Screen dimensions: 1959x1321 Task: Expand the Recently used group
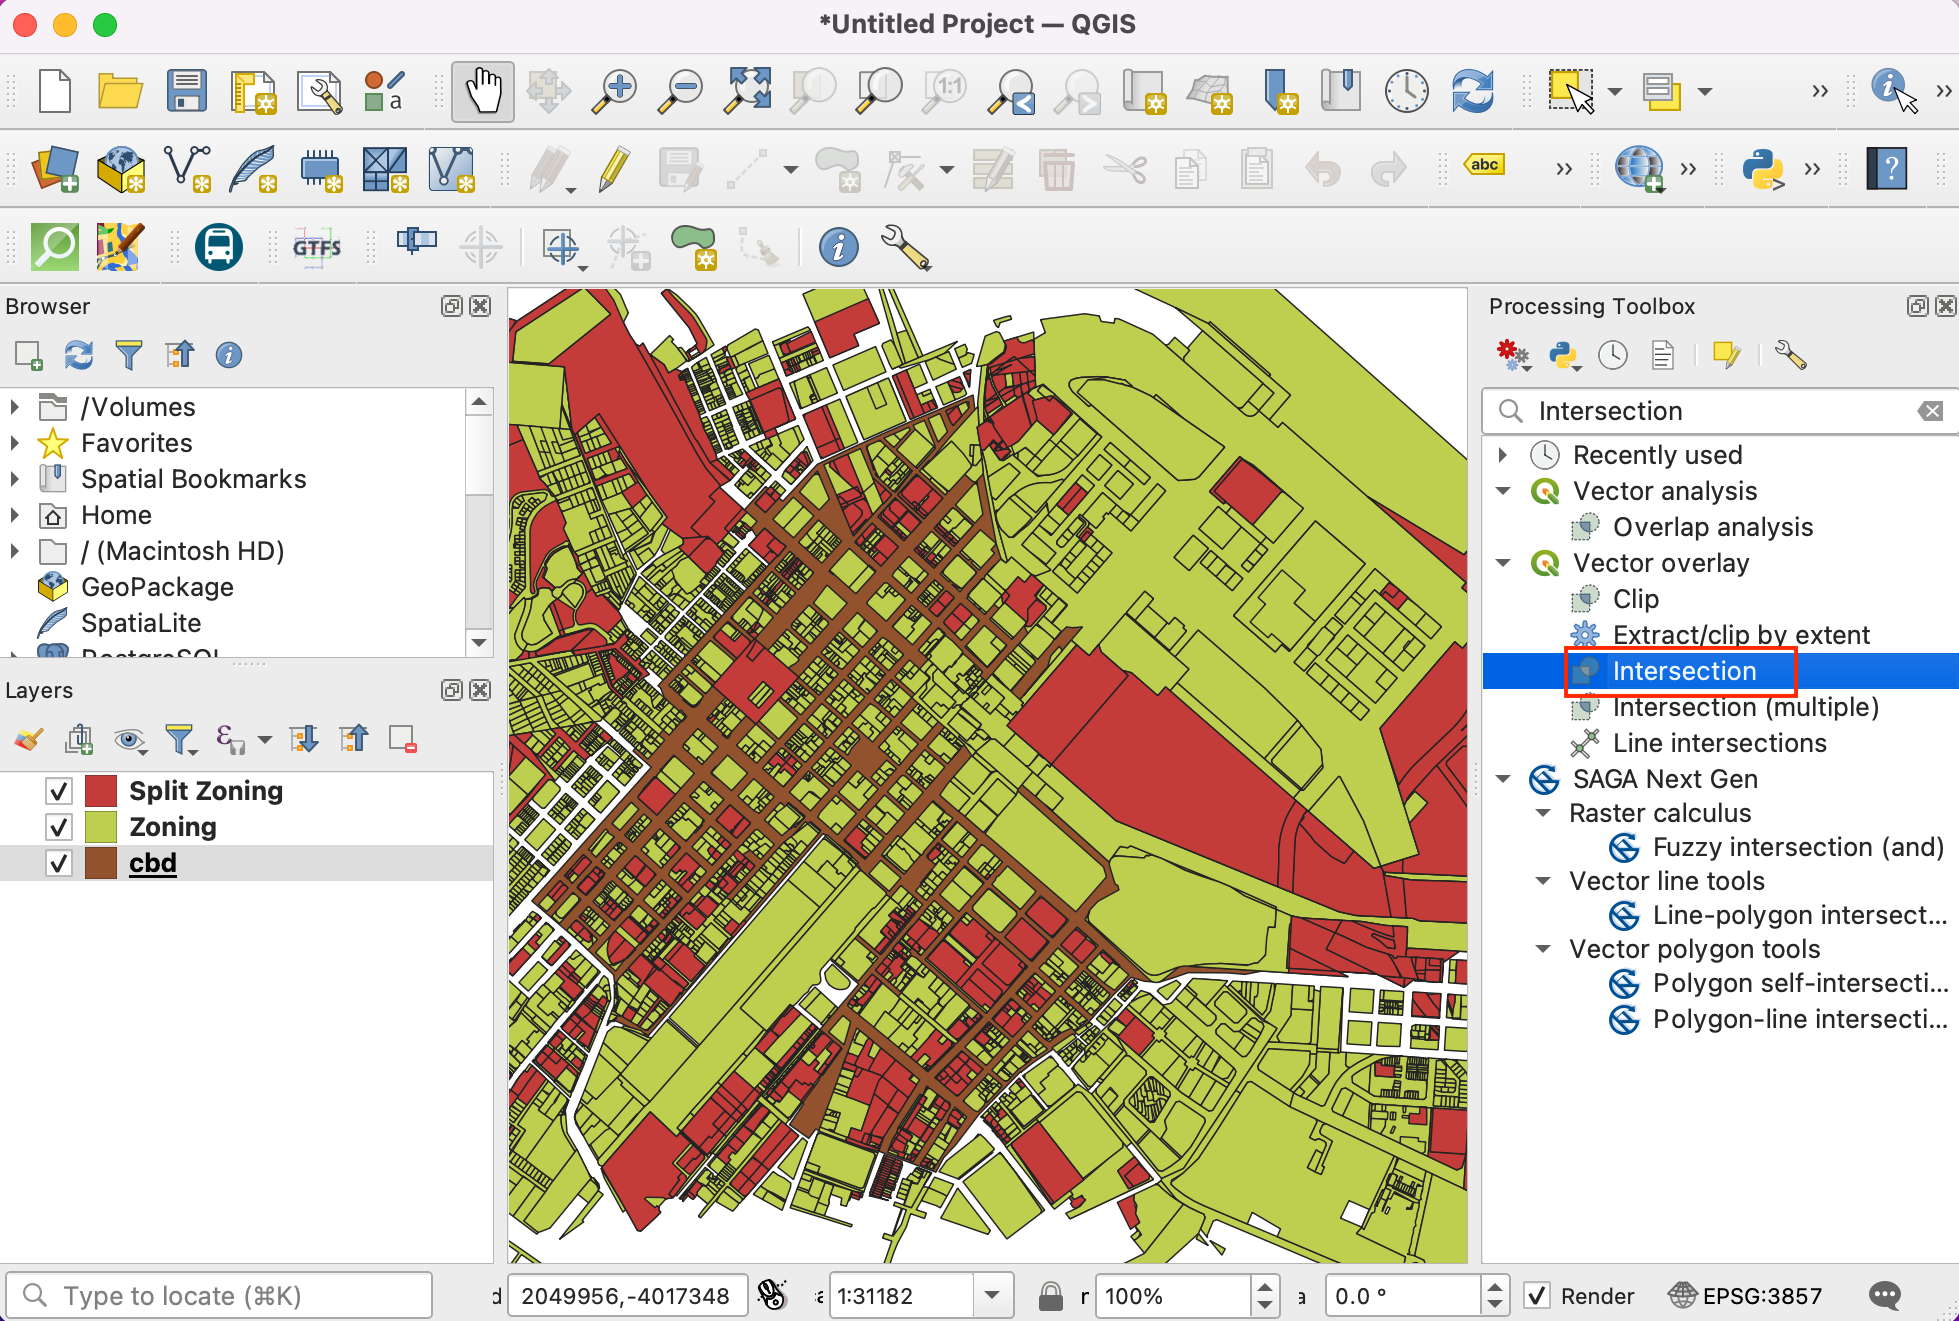pyautogui.click(x=1503, y=455)
